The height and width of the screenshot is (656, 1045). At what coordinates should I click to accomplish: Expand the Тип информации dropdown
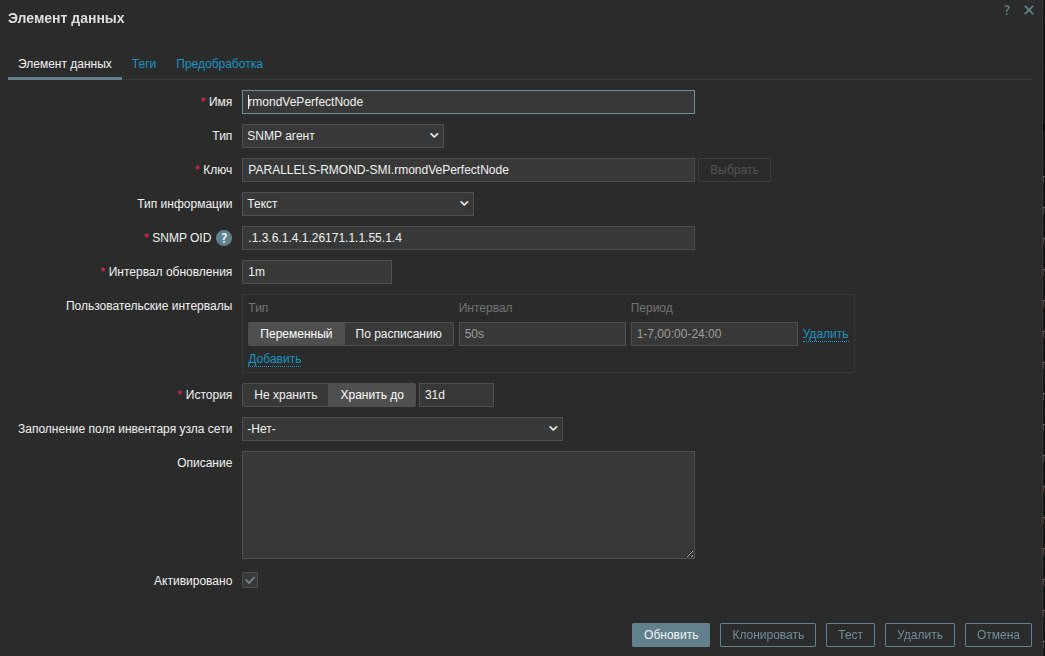pyautogui.click(x=357, y=204)
